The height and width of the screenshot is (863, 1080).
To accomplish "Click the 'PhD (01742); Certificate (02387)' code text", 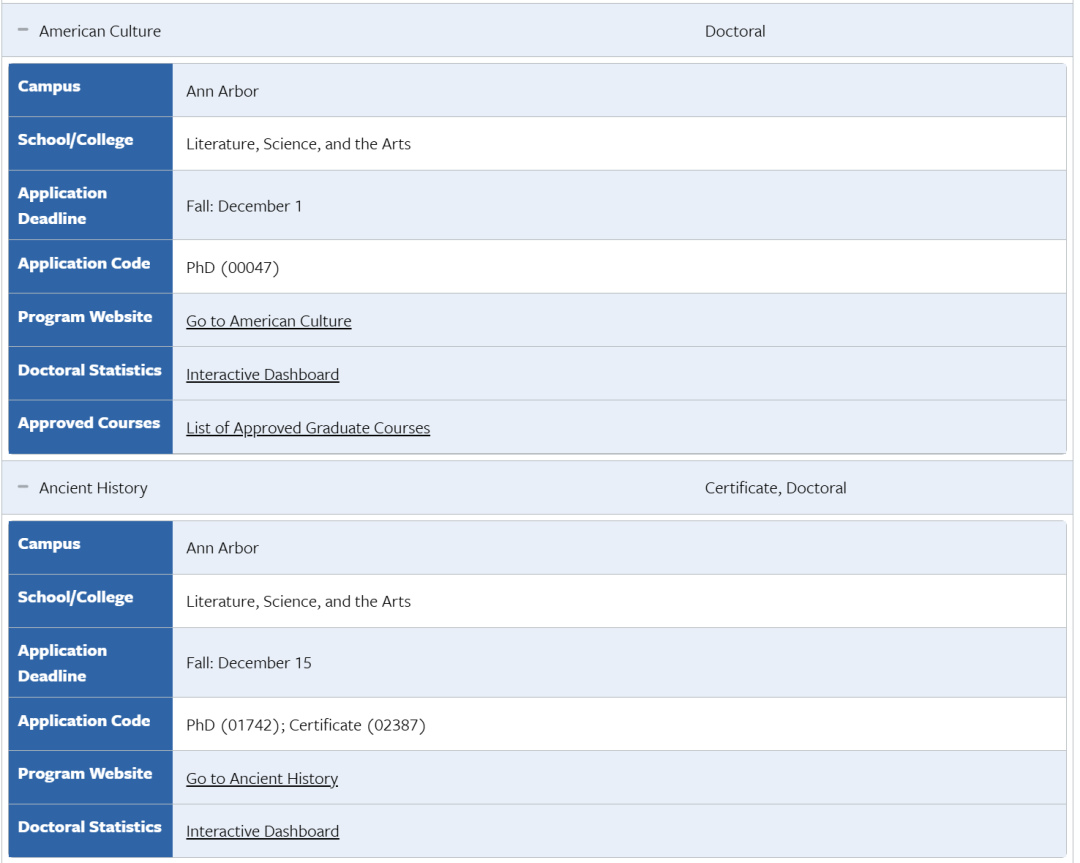I will [x=305, y=725].
